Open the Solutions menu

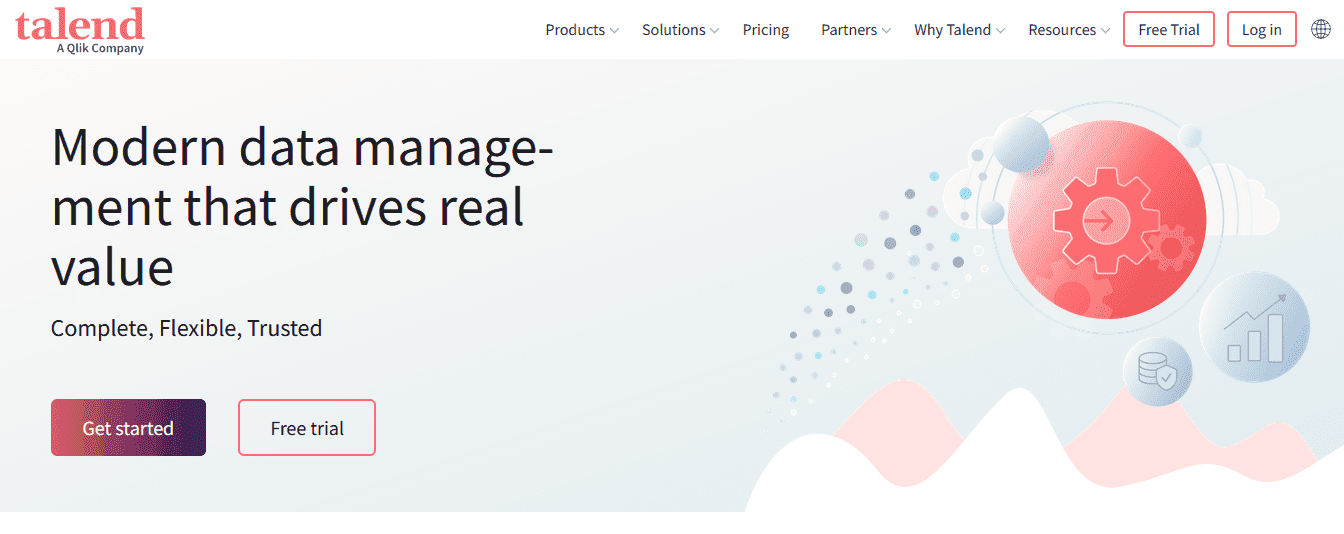coord(674,30)
